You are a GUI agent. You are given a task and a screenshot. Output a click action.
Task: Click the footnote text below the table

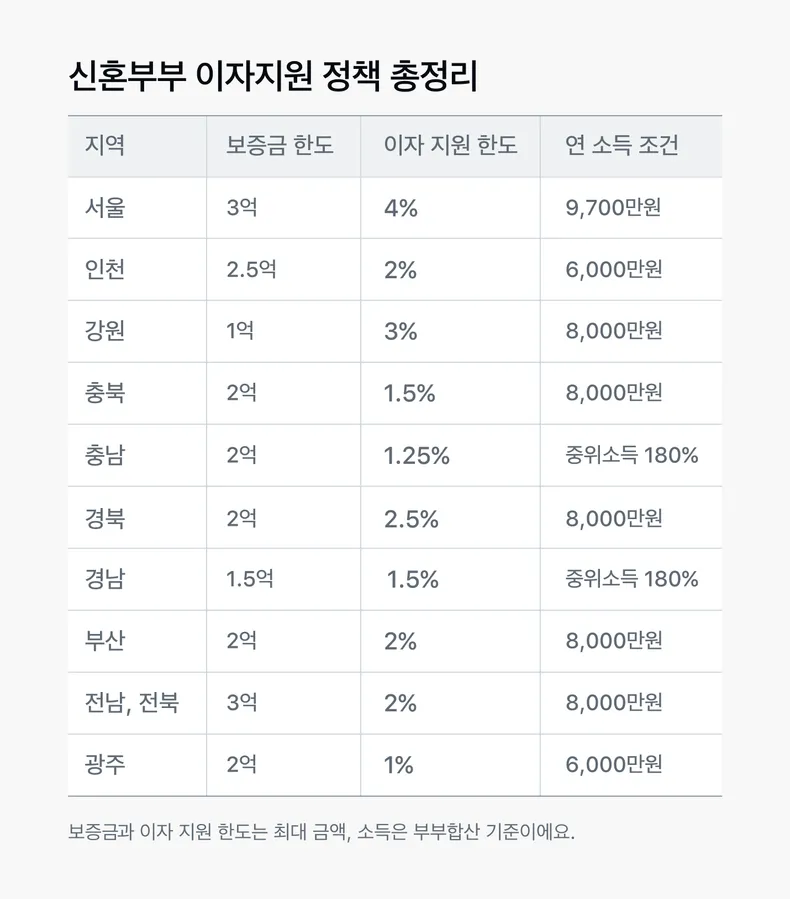tap(321, 831)
